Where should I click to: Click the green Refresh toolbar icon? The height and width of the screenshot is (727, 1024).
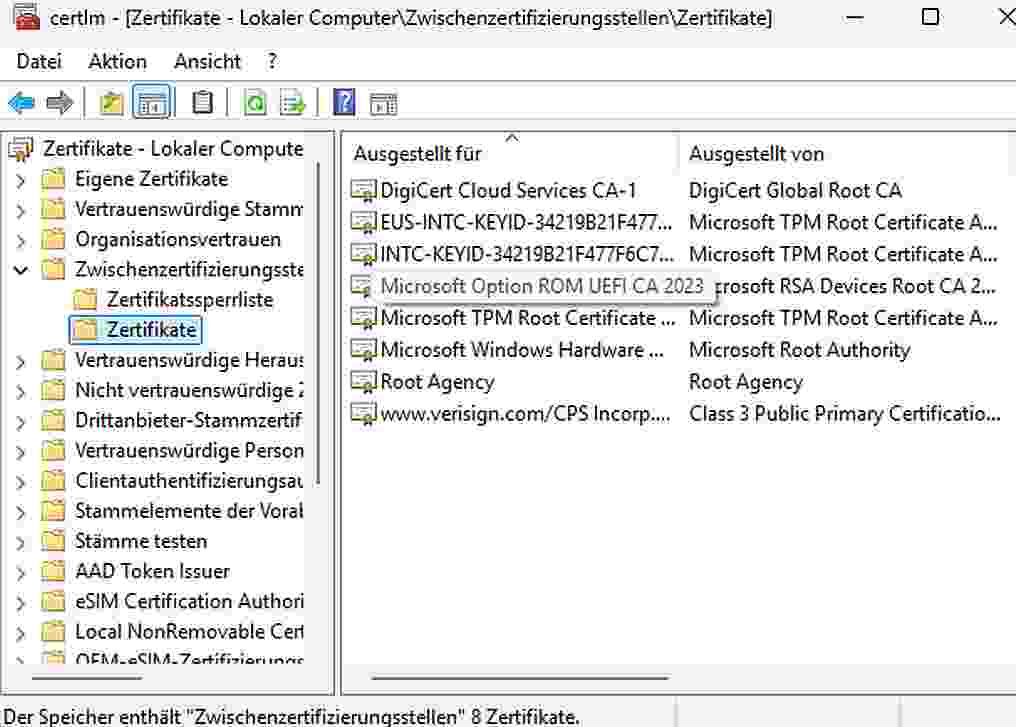255,103
